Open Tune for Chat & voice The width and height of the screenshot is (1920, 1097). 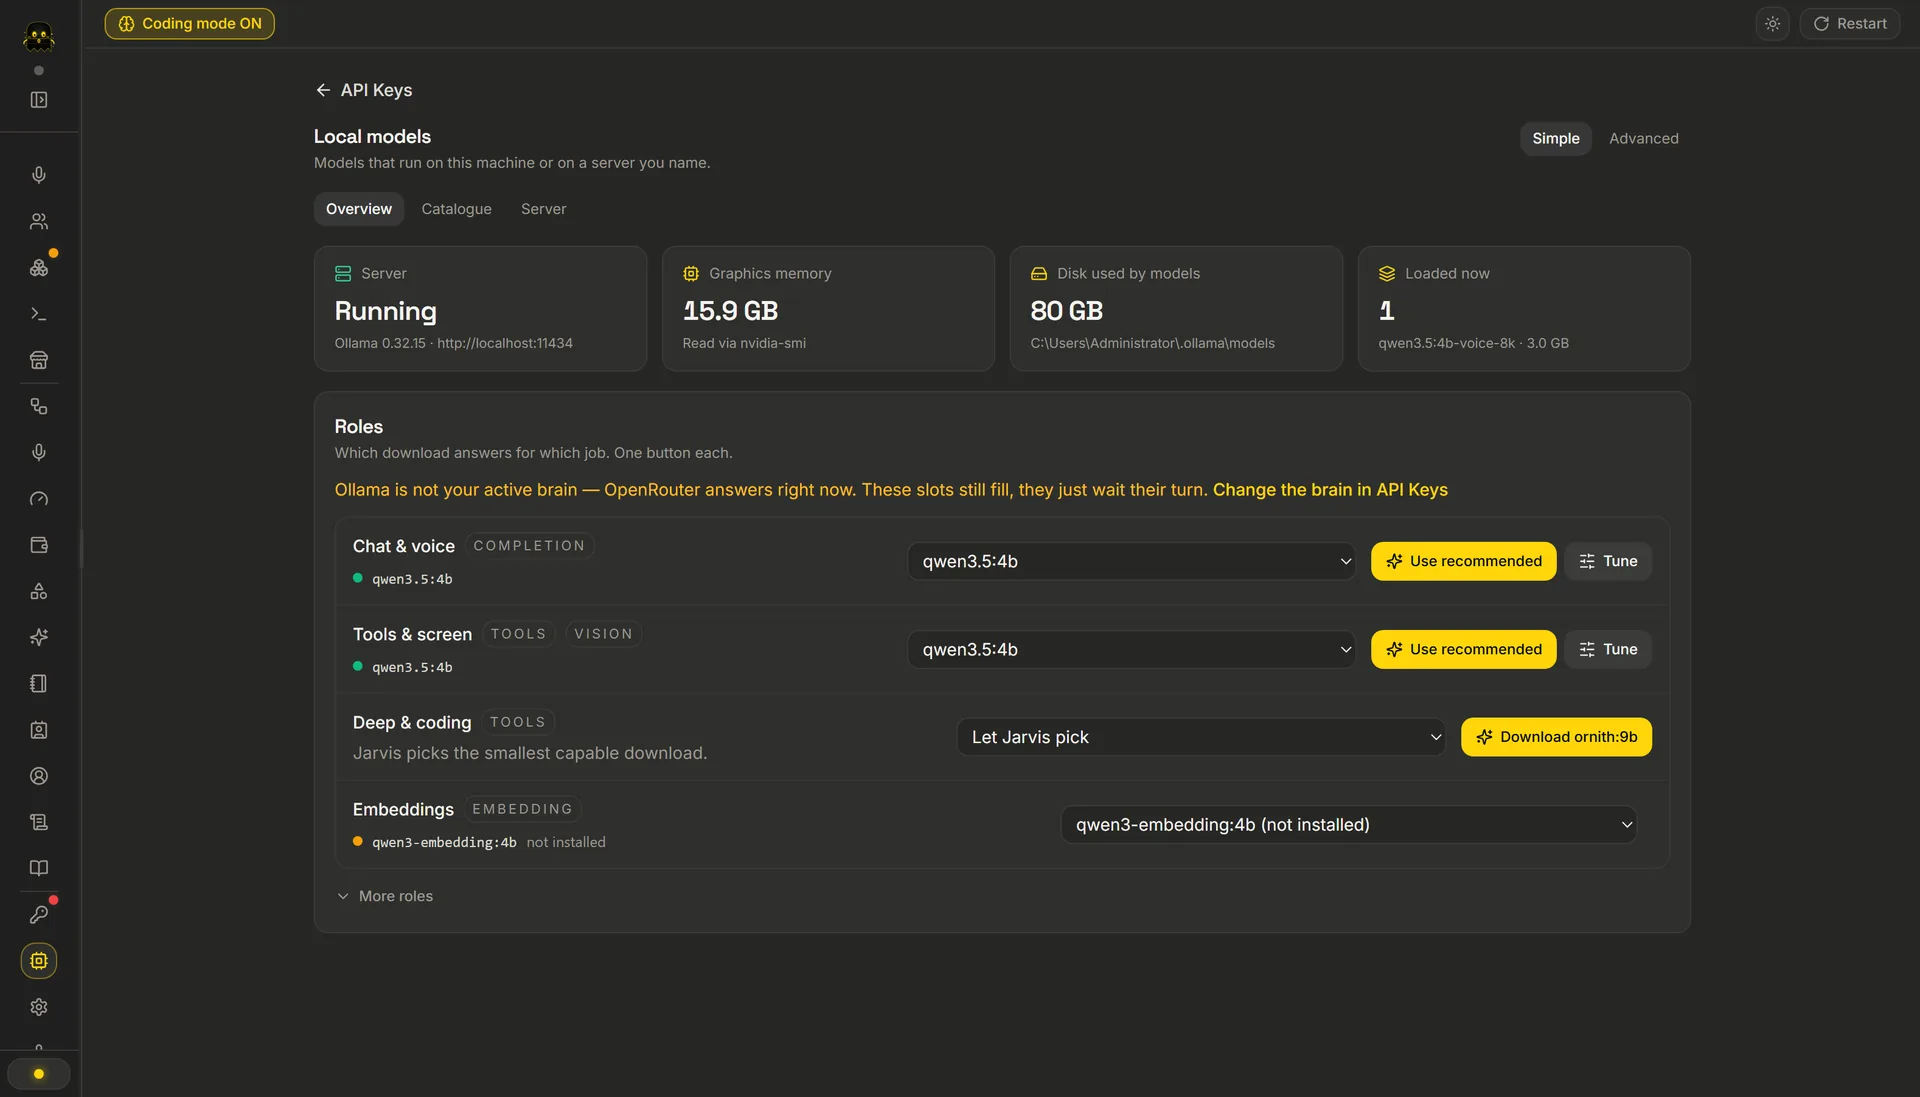(x=1608, y=562)
